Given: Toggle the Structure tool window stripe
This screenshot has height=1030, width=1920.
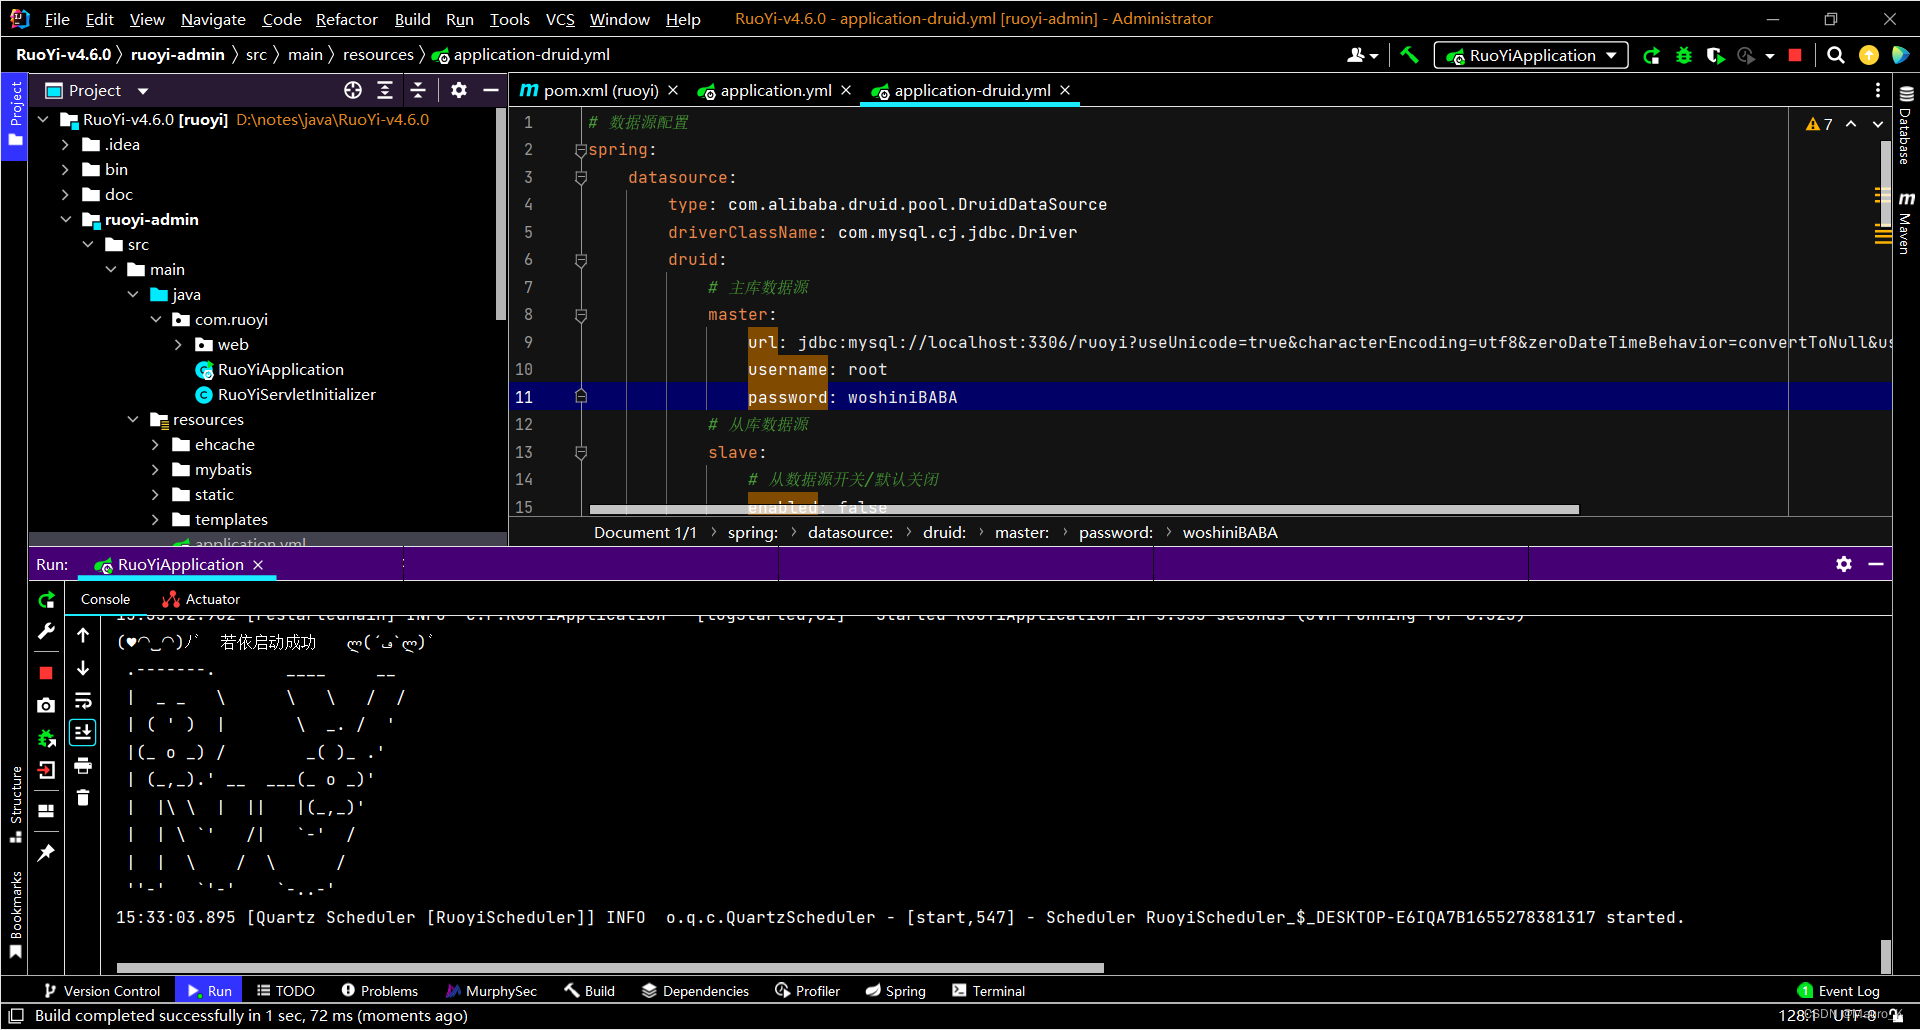Looking at the screenshot, I should tap(15, 805).
